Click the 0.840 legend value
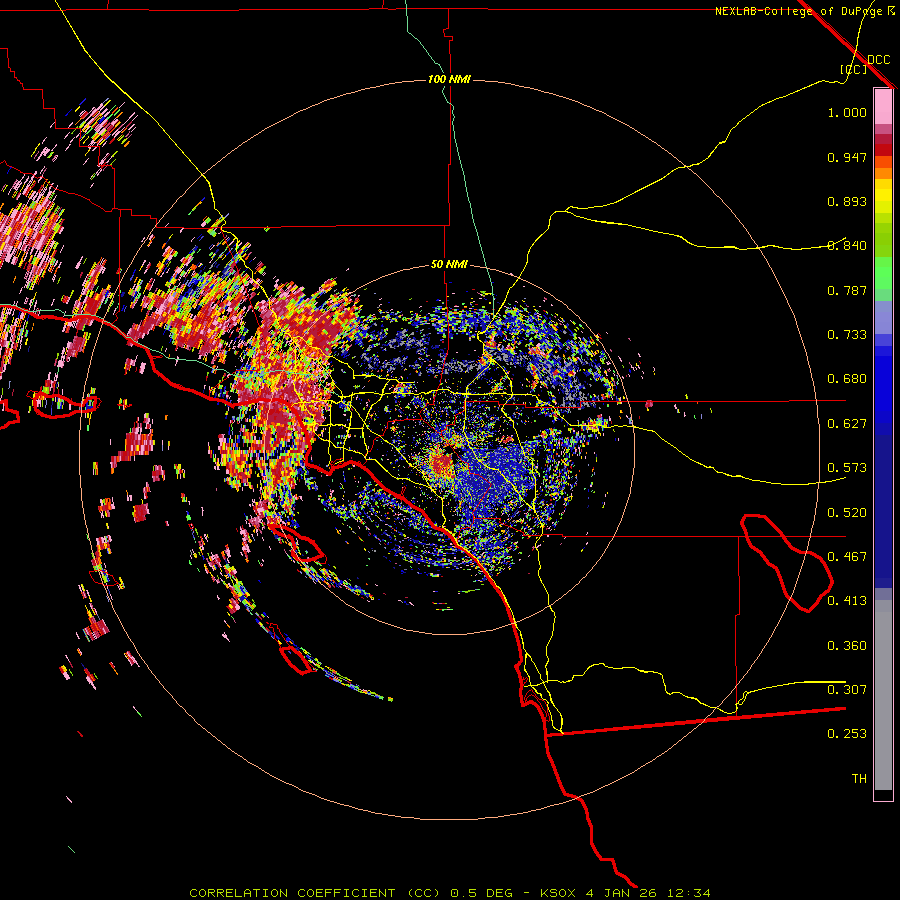Screen dimensions: 900x900 tap(847, 246)
